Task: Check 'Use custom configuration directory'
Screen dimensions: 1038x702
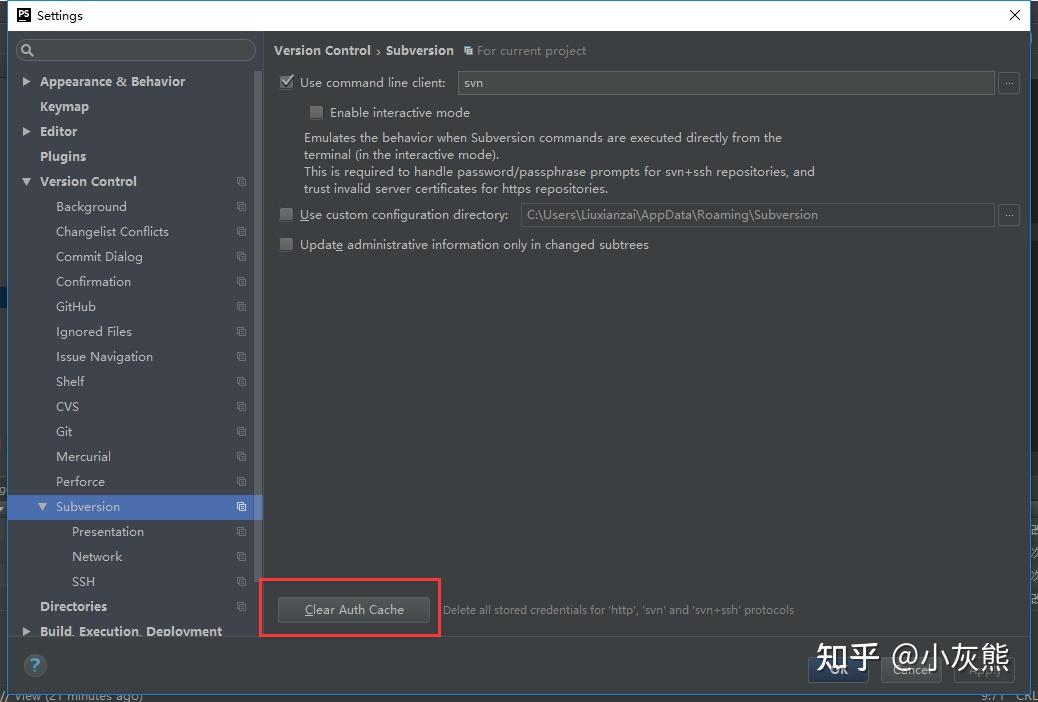Action: tap(287, 215)
